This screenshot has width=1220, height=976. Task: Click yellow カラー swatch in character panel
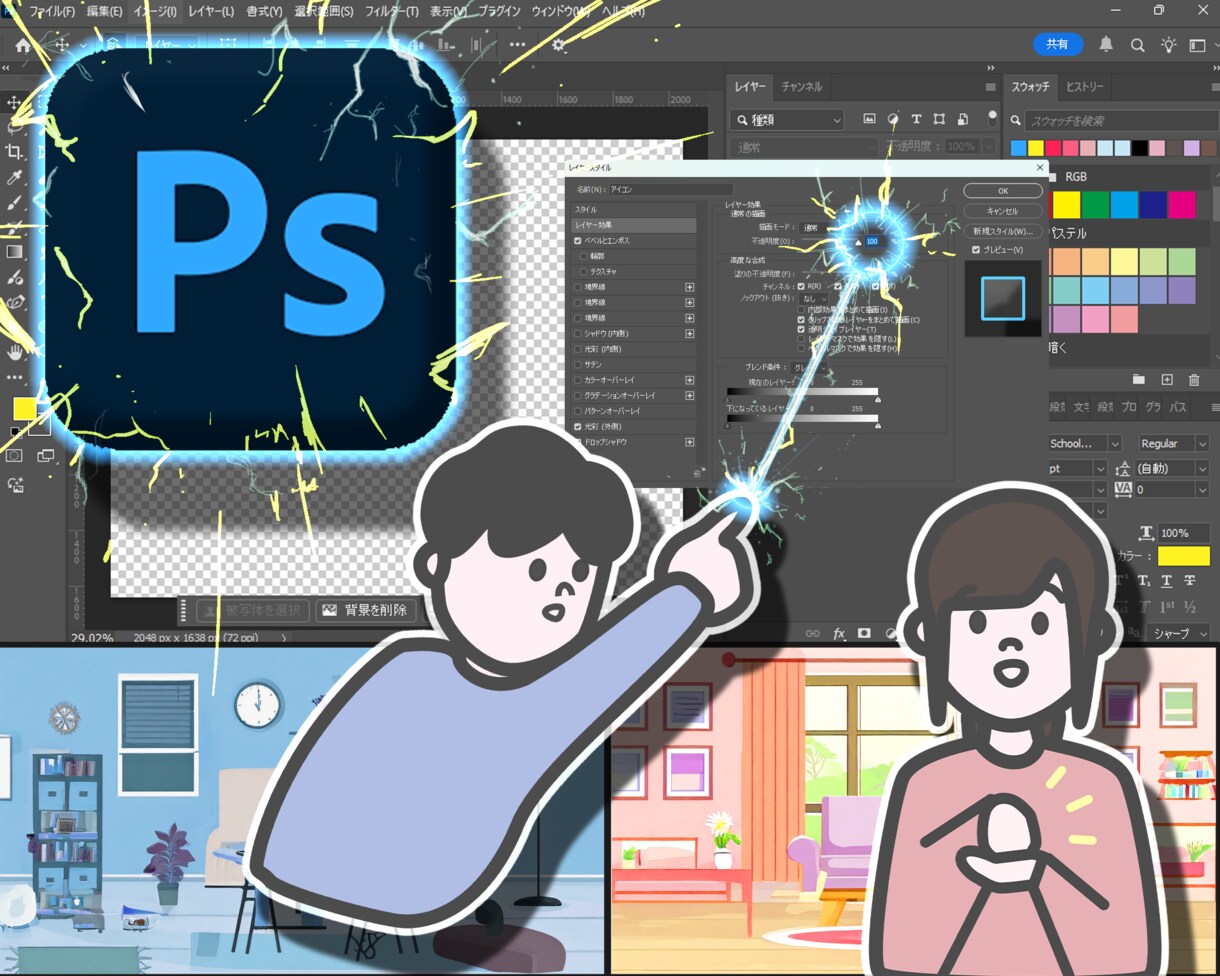1183,556
